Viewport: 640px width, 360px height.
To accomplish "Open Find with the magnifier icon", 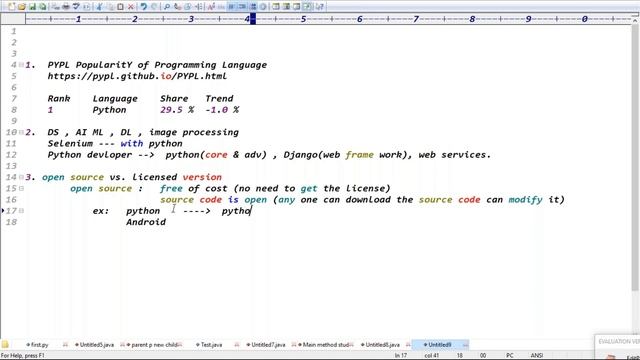I will point(167,7).
